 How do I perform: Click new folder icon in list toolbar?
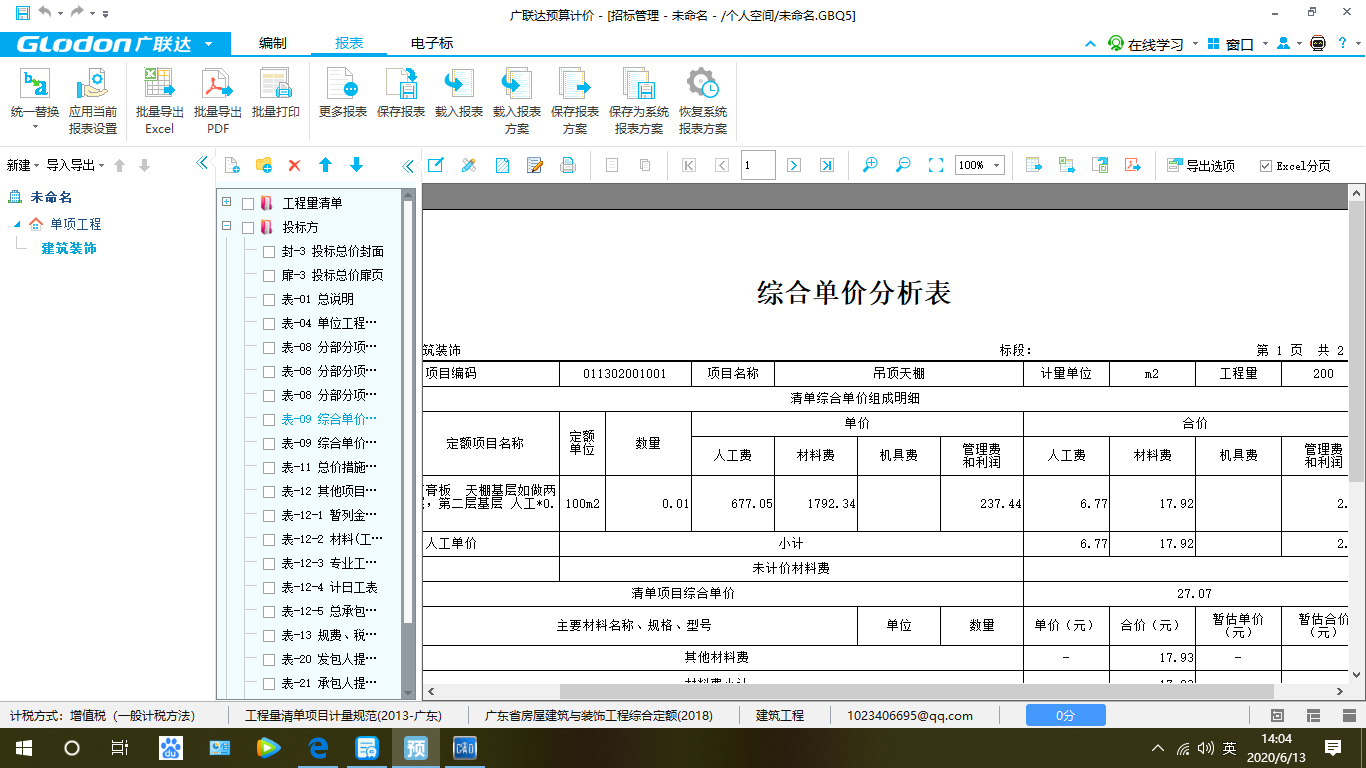tap(264, 165)
